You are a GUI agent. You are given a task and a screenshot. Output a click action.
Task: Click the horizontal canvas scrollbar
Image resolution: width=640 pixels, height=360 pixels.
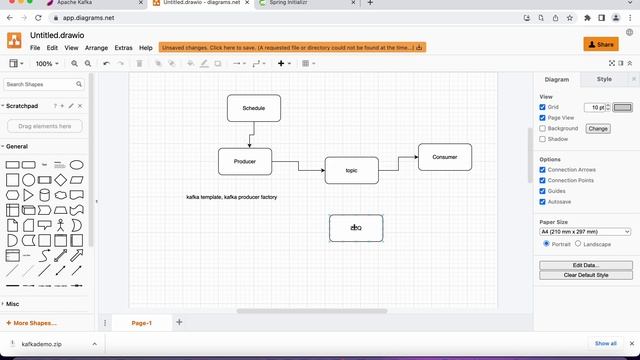[x=312, y=311]
